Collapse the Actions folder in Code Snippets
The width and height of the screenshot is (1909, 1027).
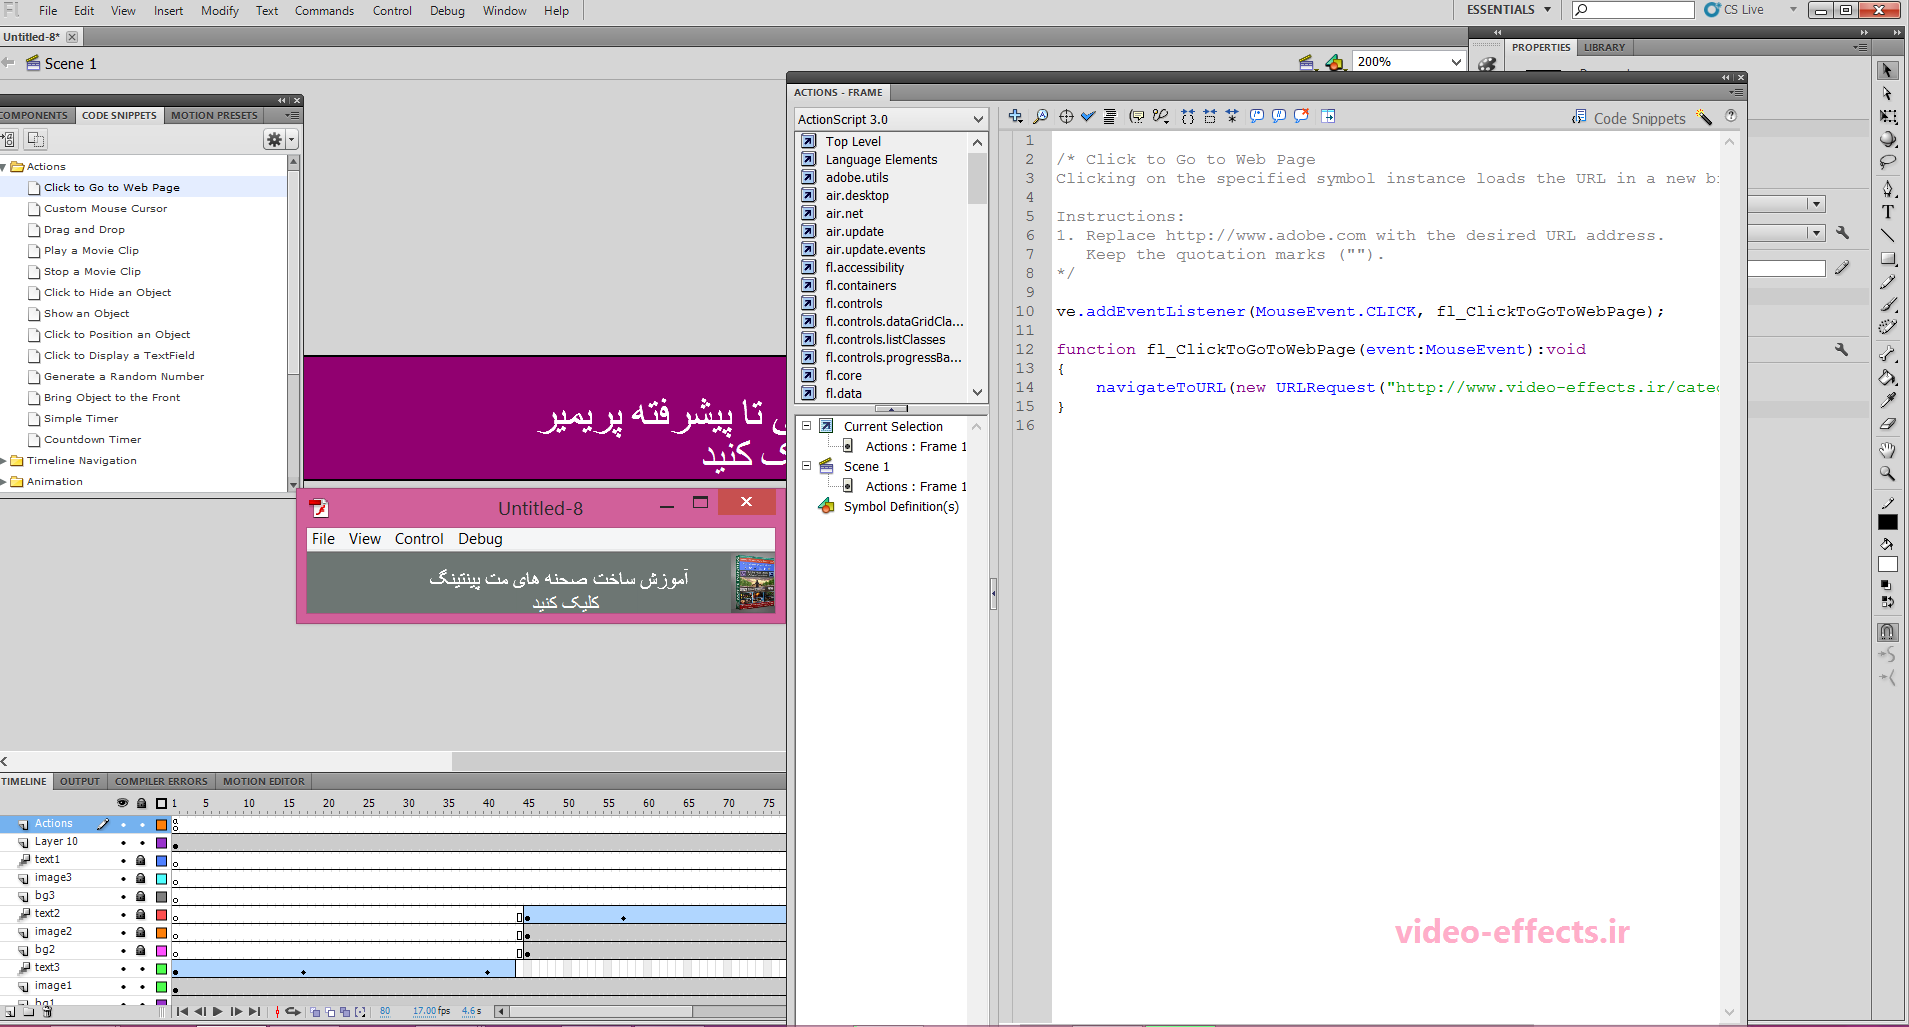pos(4,167)
